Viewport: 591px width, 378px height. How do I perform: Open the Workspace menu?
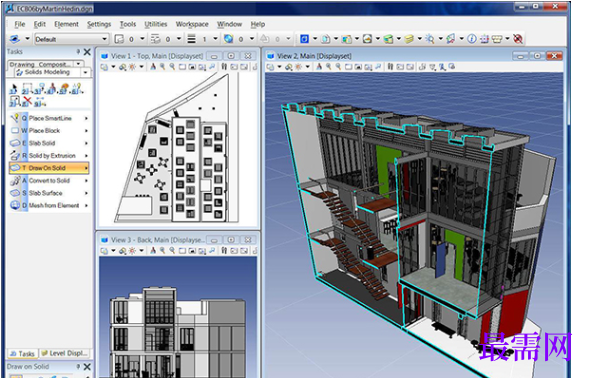pos(192,24)
